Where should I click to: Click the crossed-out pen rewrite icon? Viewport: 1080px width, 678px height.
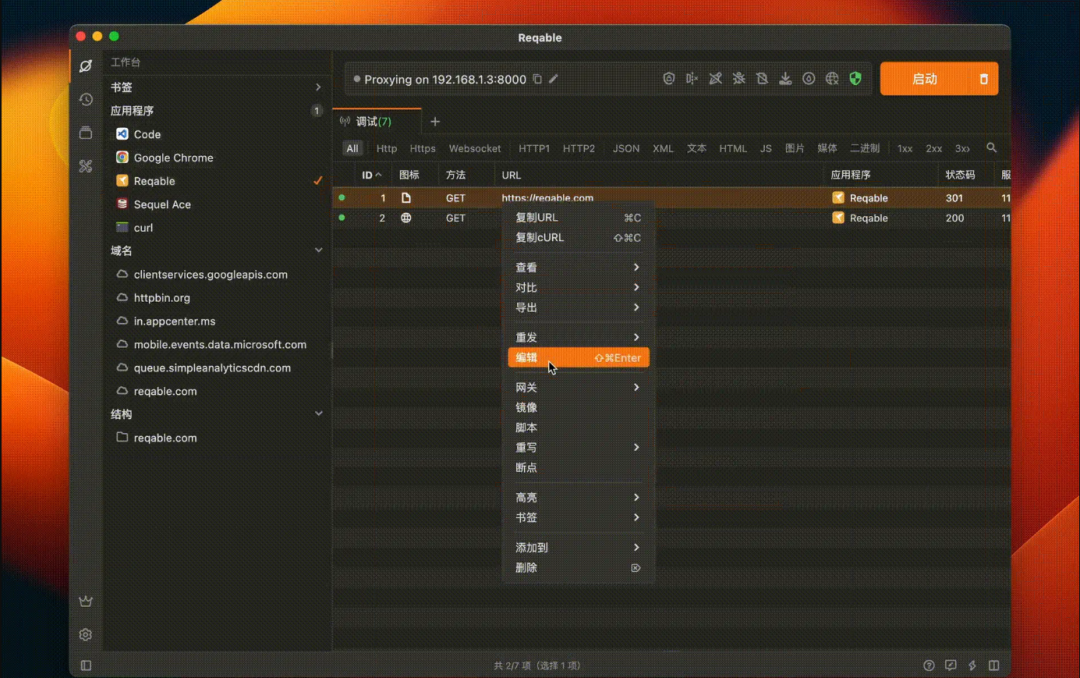[716, 79]
